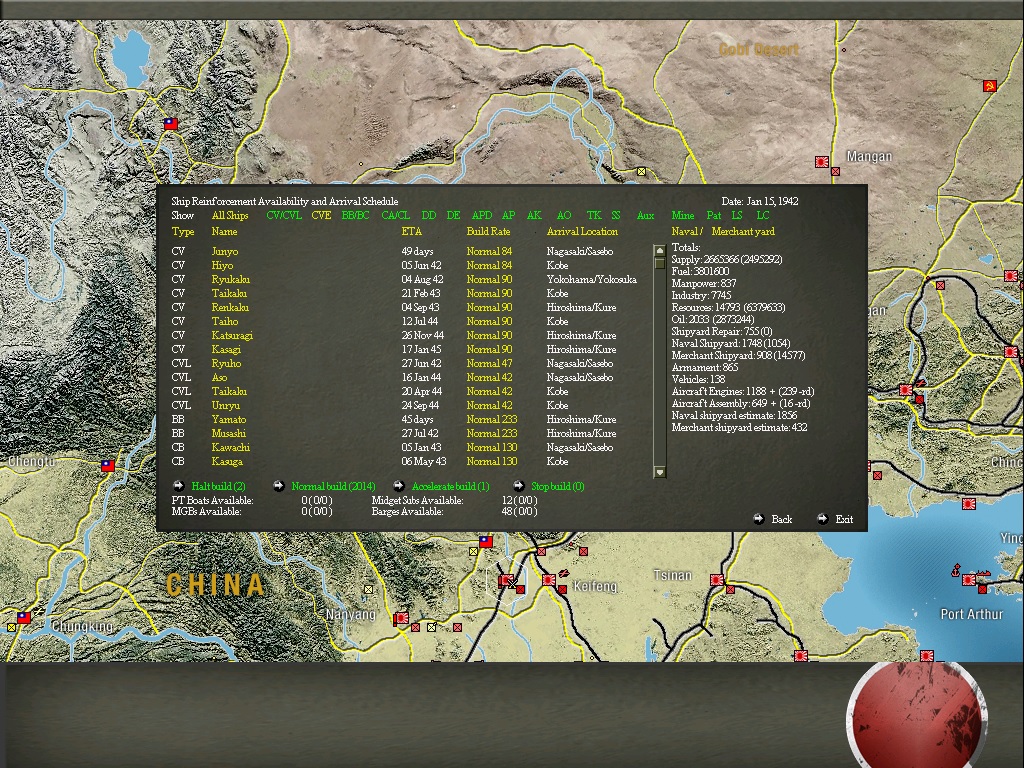The image size is (1024, 768).
Task: Sort list by Build Rate column
Action: coord(488,231)
